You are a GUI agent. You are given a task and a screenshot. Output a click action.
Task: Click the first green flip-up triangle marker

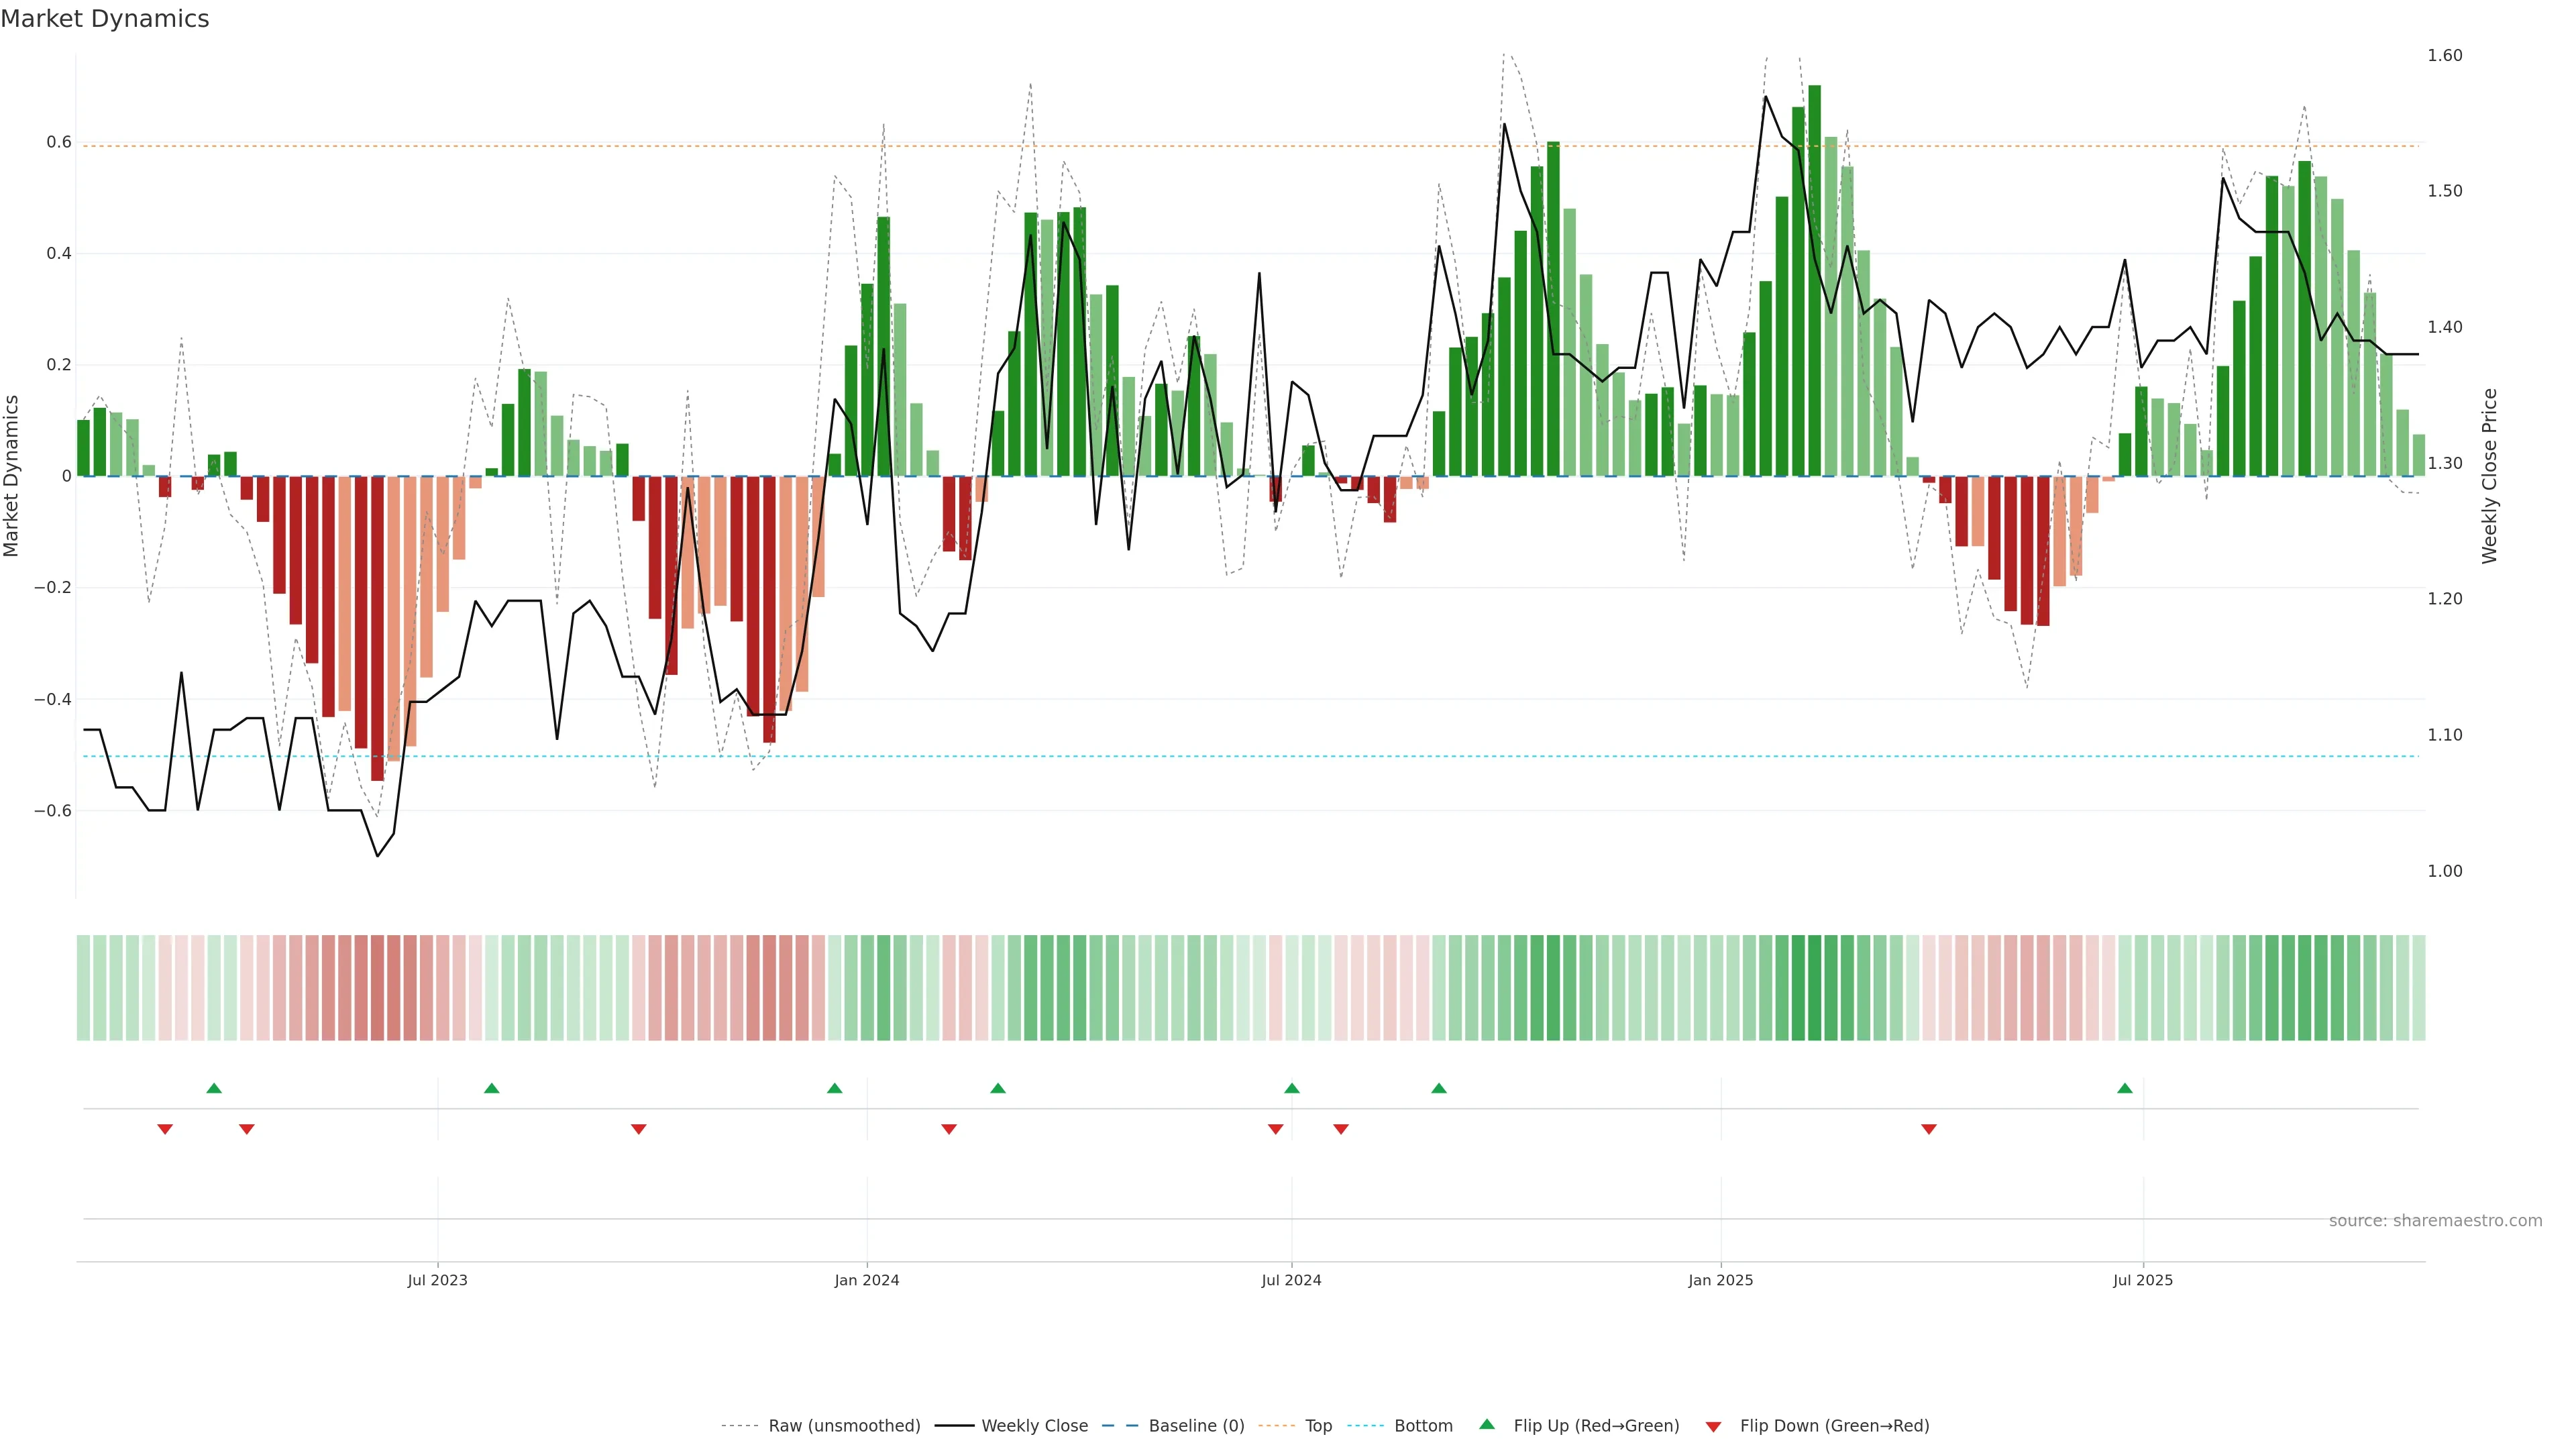(214, 1088)
